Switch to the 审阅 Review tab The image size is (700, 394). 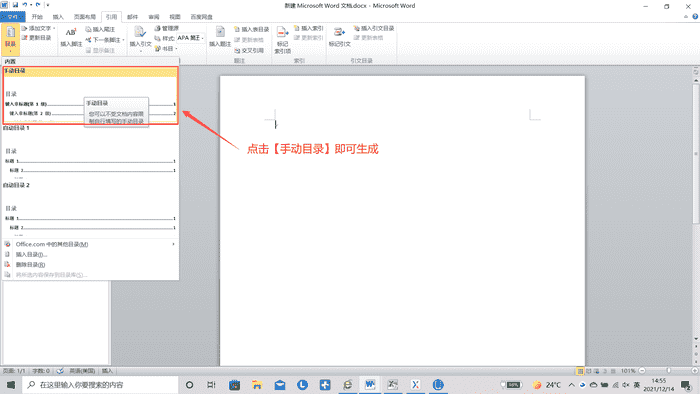(x=154, y=17)
